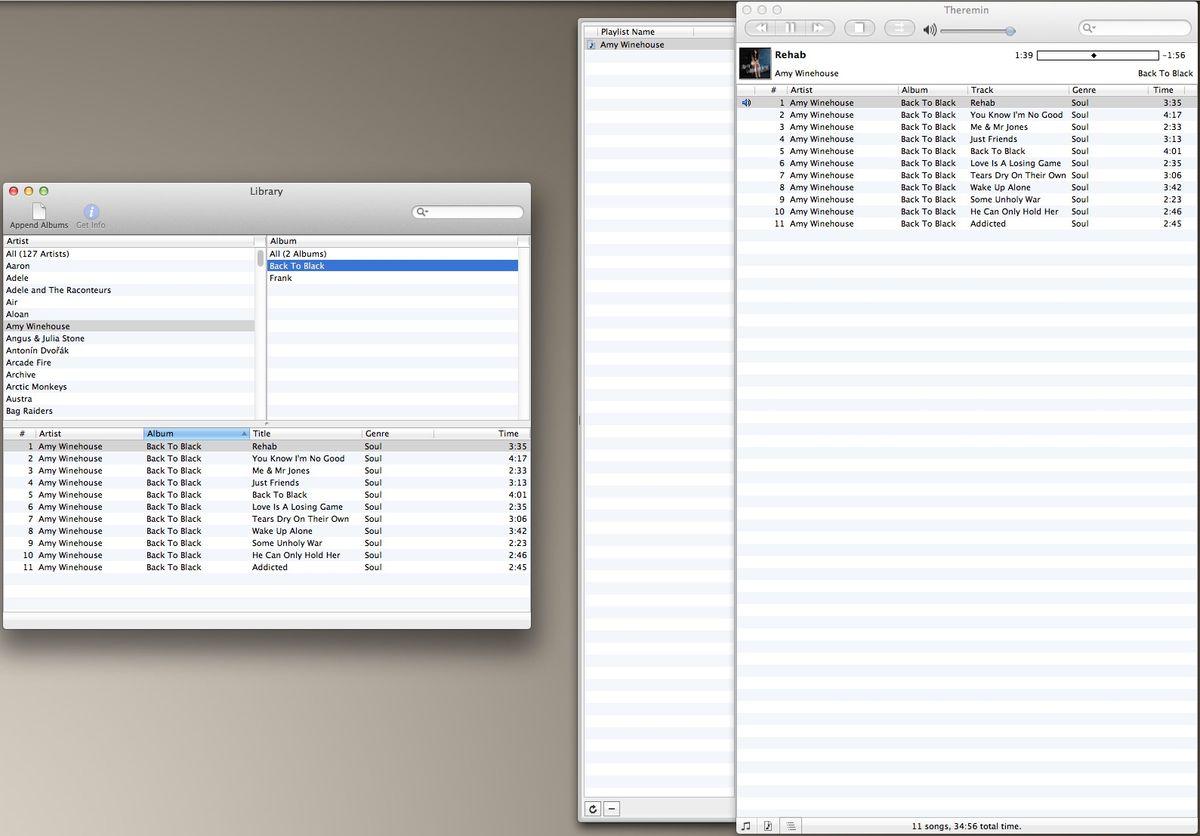Sort Theremin playlist by Artist column header
This screenshot has height=836, width=1200.
point(842,90)
